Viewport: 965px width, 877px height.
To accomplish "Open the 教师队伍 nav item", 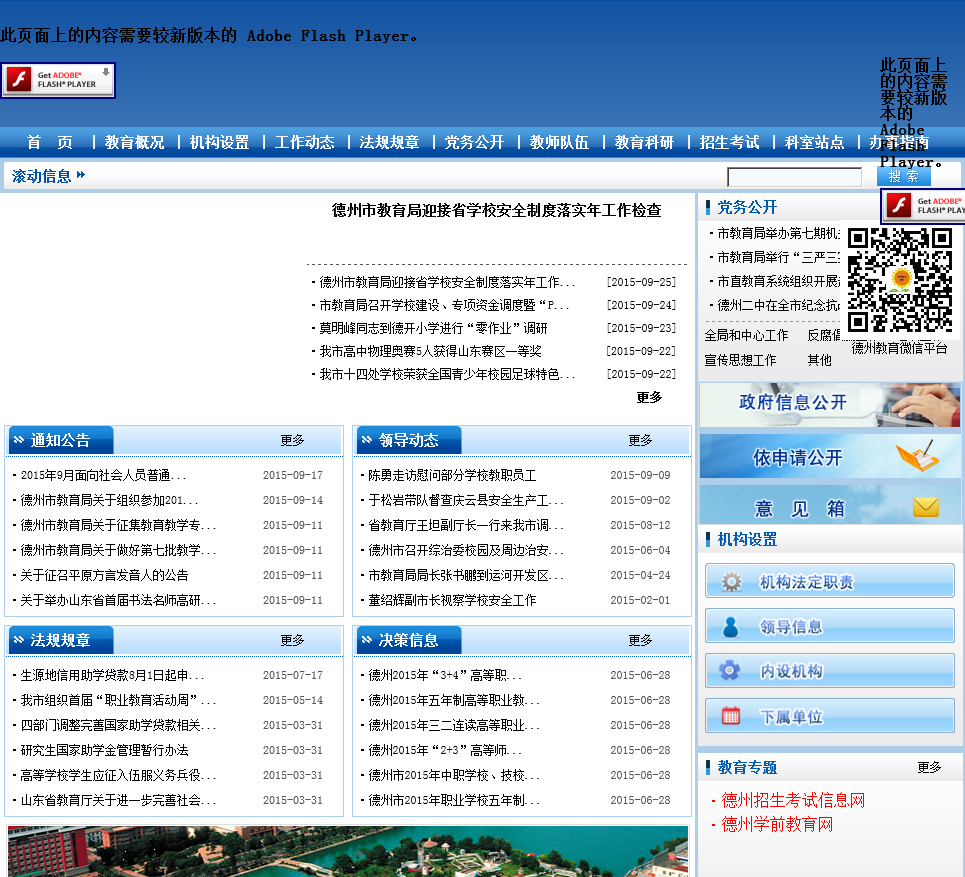I will 559,143.
